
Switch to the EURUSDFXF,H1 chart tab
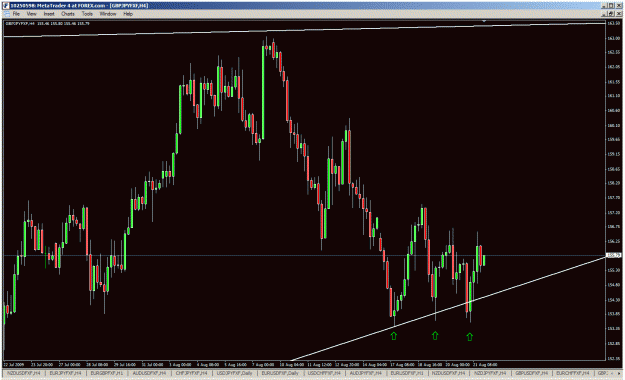point(407,373)
